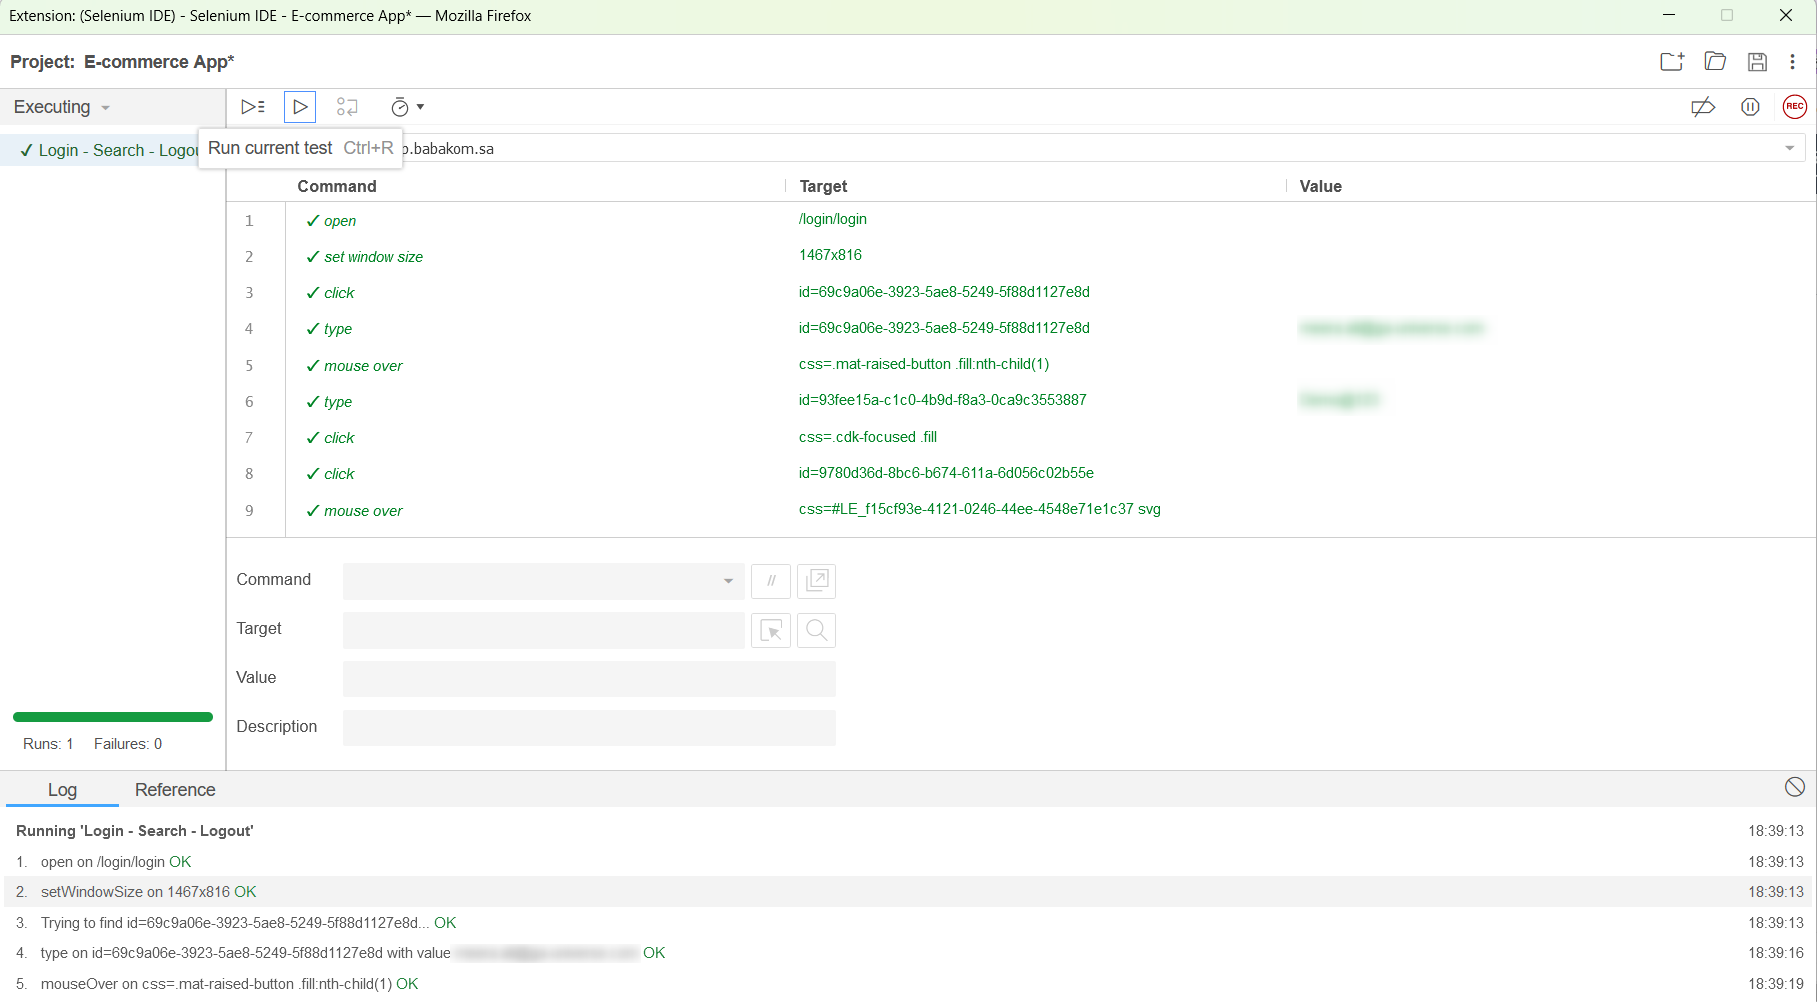Click the Value input field

click(x=589, y=679)
